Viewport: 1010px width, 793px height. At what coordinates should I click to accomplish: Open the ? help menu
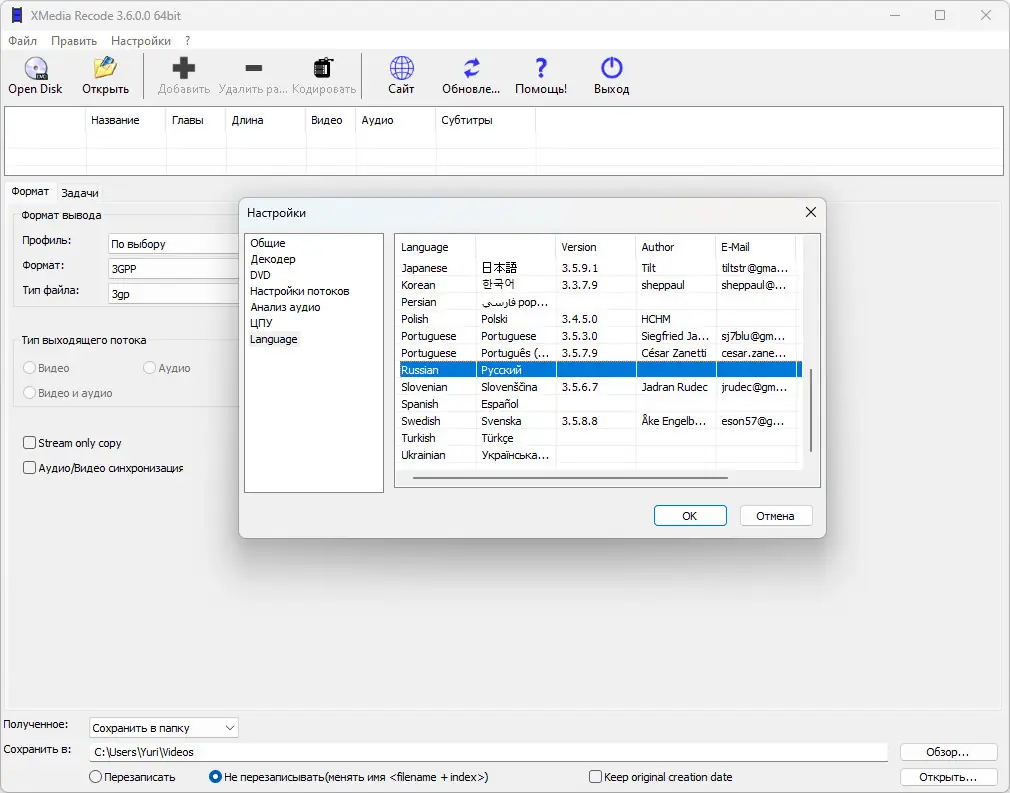(187, 41)
